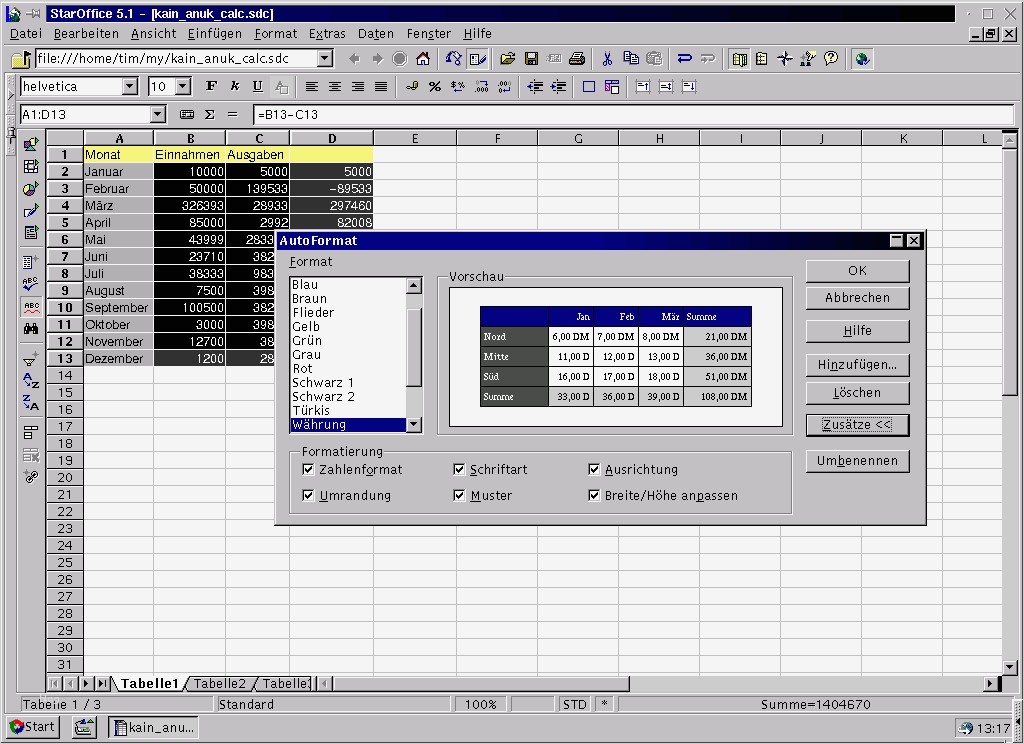Uncheck the Umrandung checkbox
Image resolution: width=1024 pixels, height=744 pixels.
click(308, 496)
